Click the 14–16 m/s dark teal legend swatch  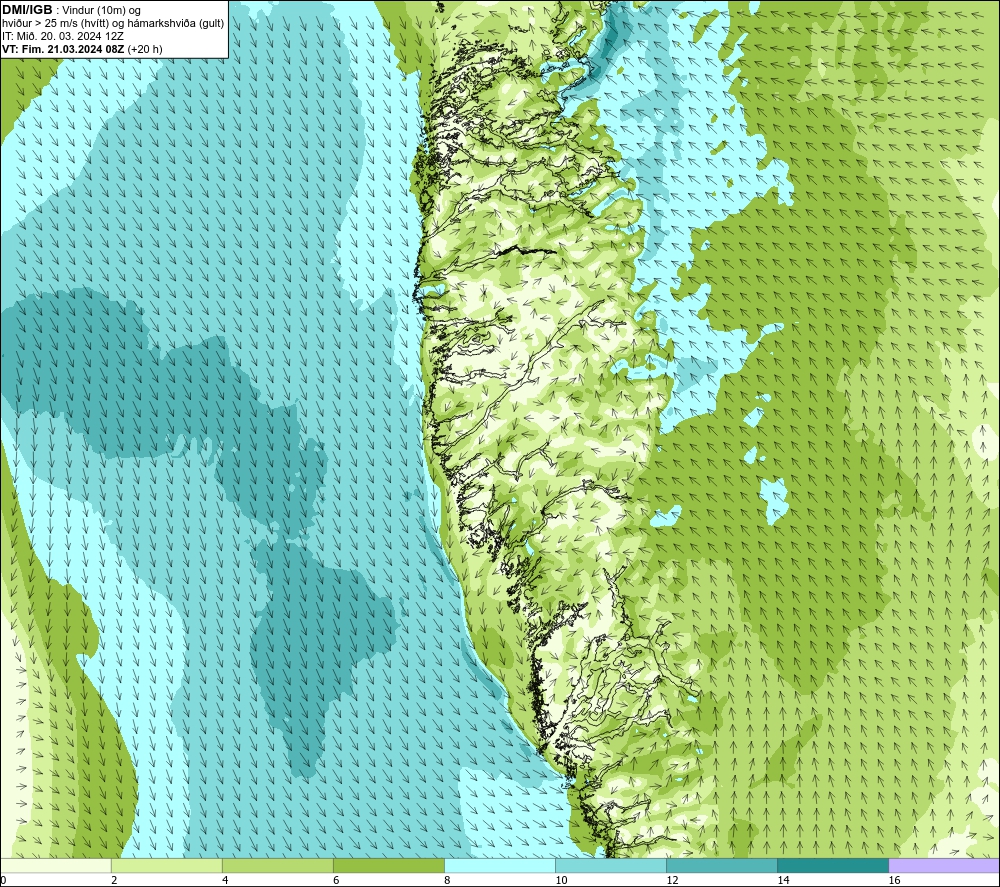coord(833,866)
